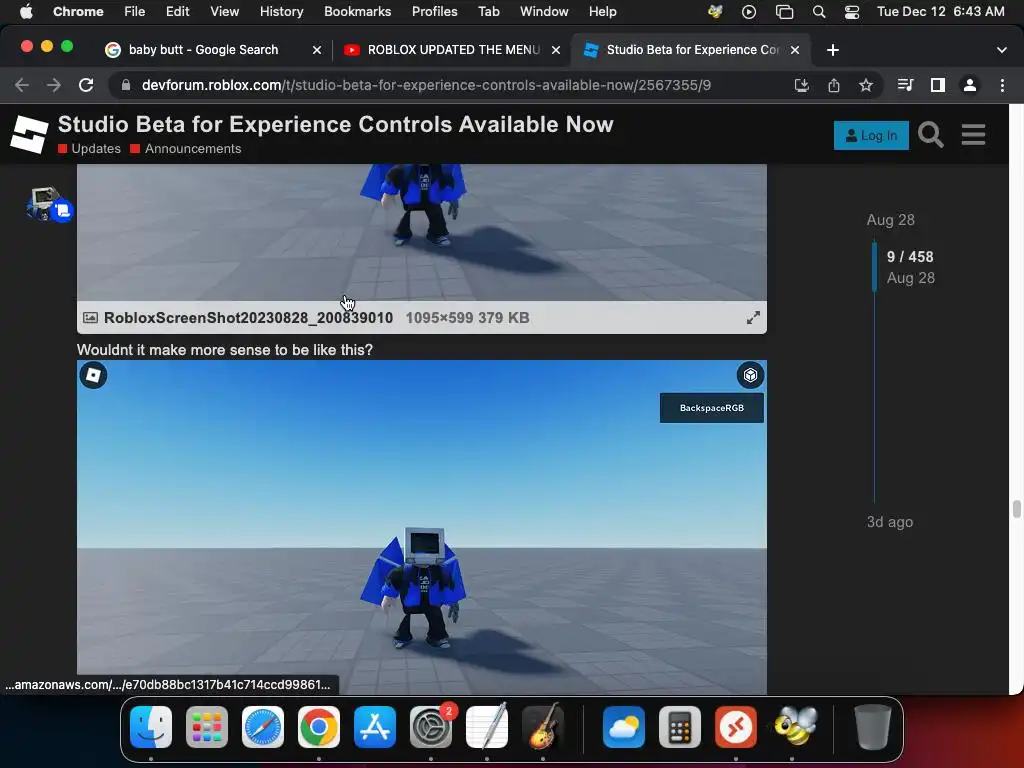
Task: Open the media control icon in Chrome toolbar
Action: click(905, 85)
